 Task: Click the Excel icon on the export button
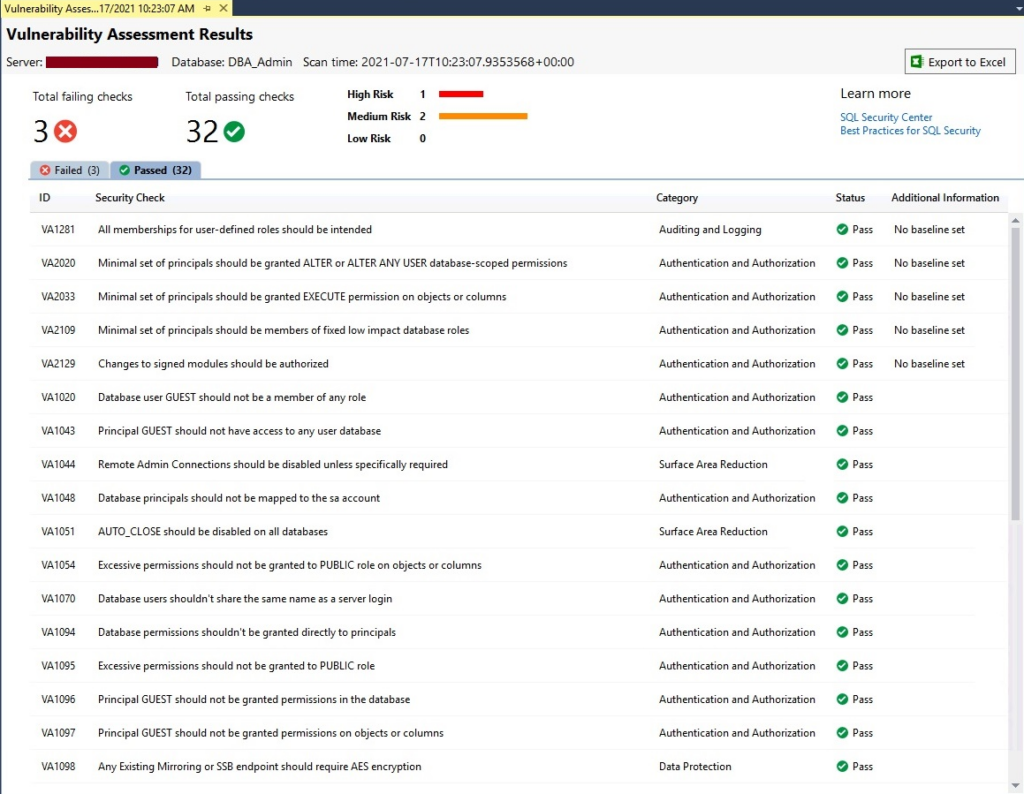tap(916, 62)
